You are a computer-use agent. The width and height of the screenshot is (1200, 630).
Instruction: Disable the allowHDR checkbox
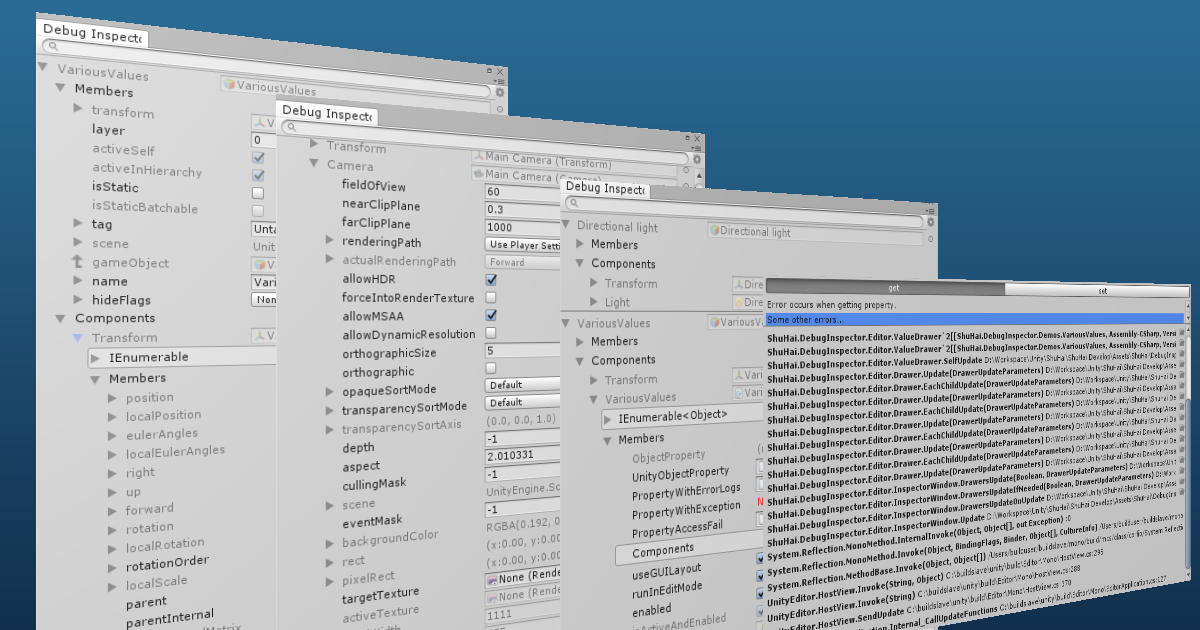[x=489, y=280]
